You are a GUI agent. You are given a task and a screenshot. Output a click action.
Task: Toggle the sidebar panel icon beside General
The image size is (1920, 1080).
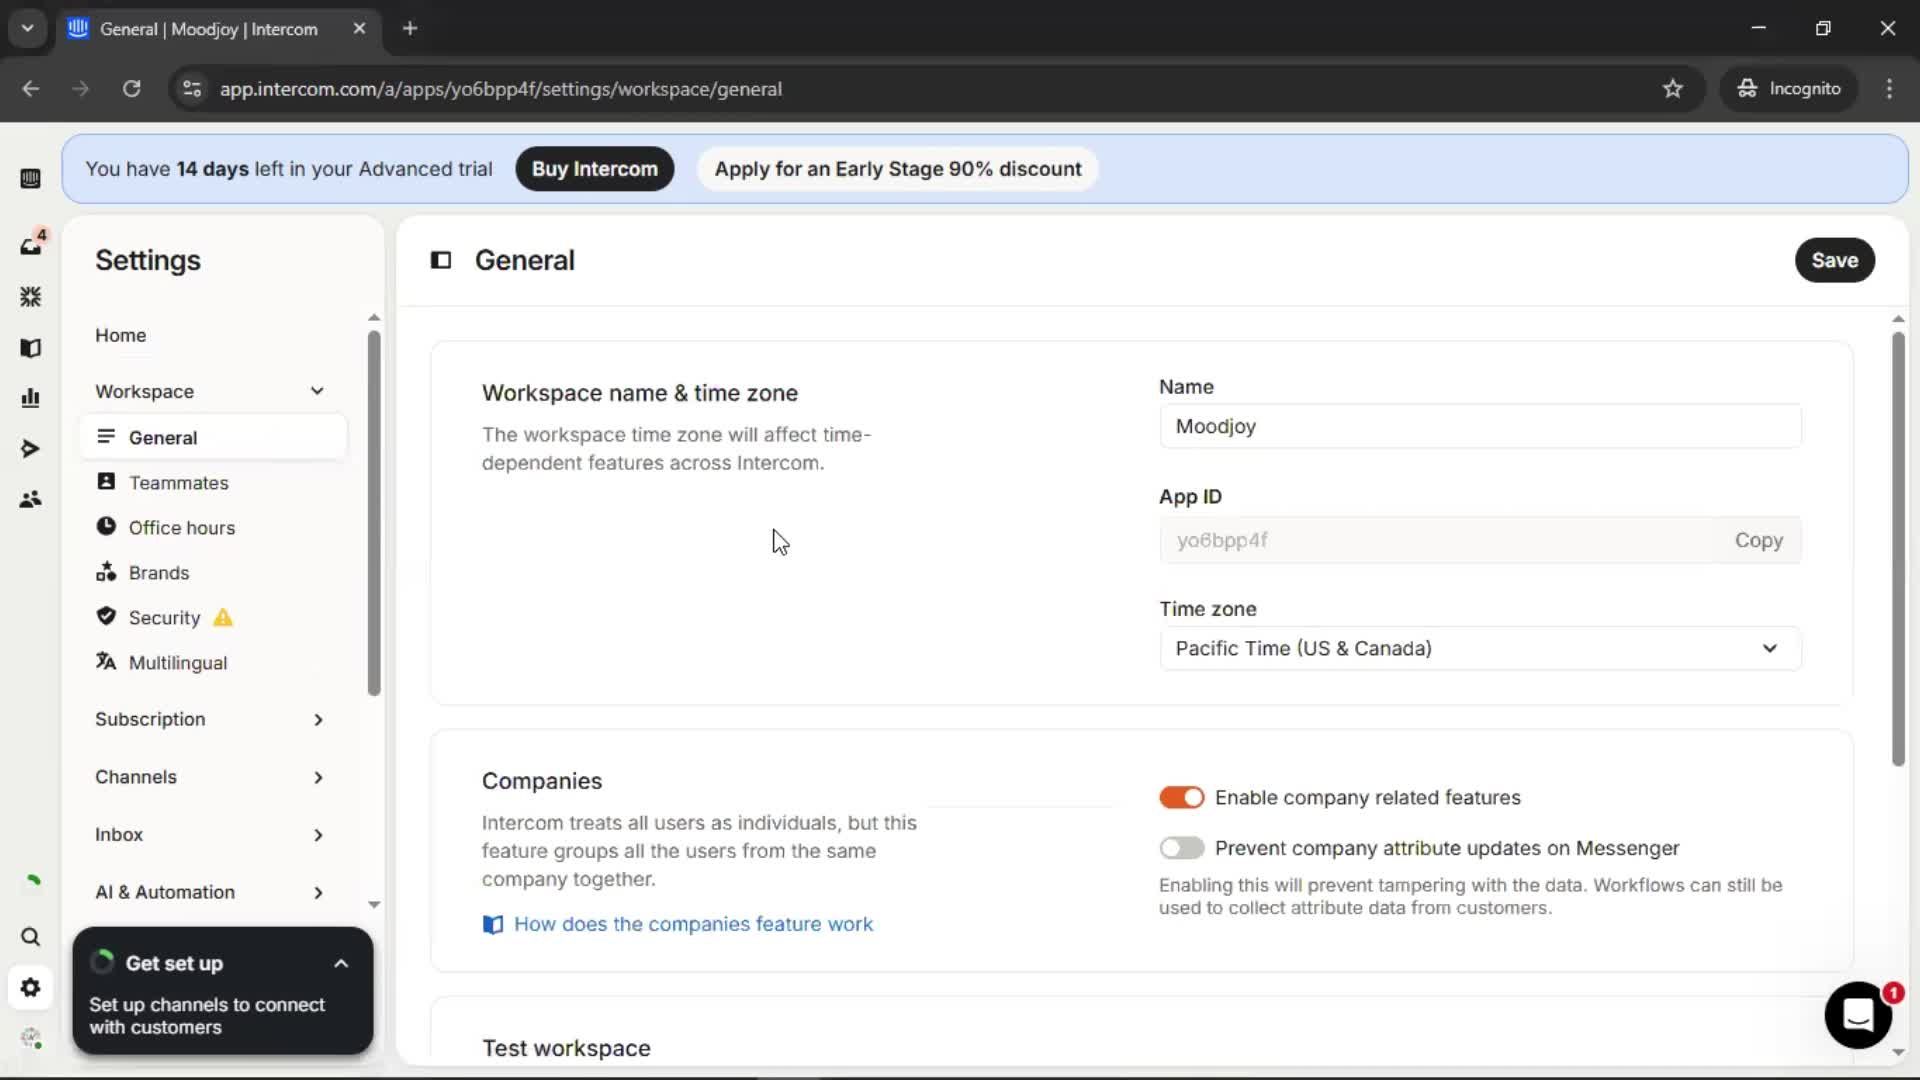(x=441, y=260)
